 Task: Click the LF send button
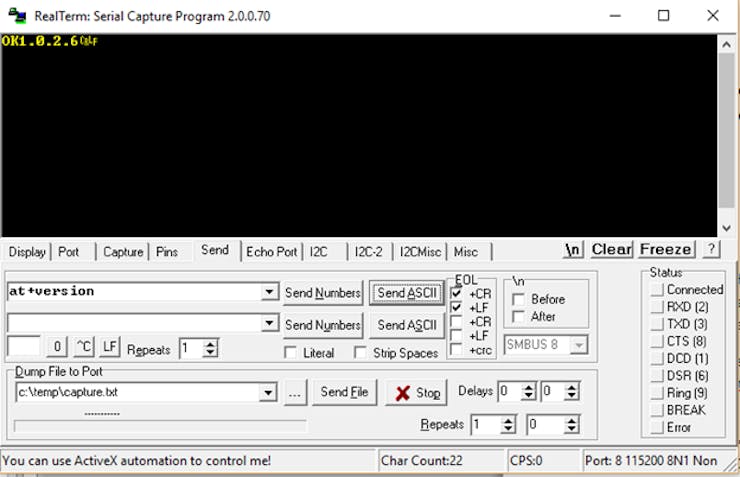tap(109, 347)
